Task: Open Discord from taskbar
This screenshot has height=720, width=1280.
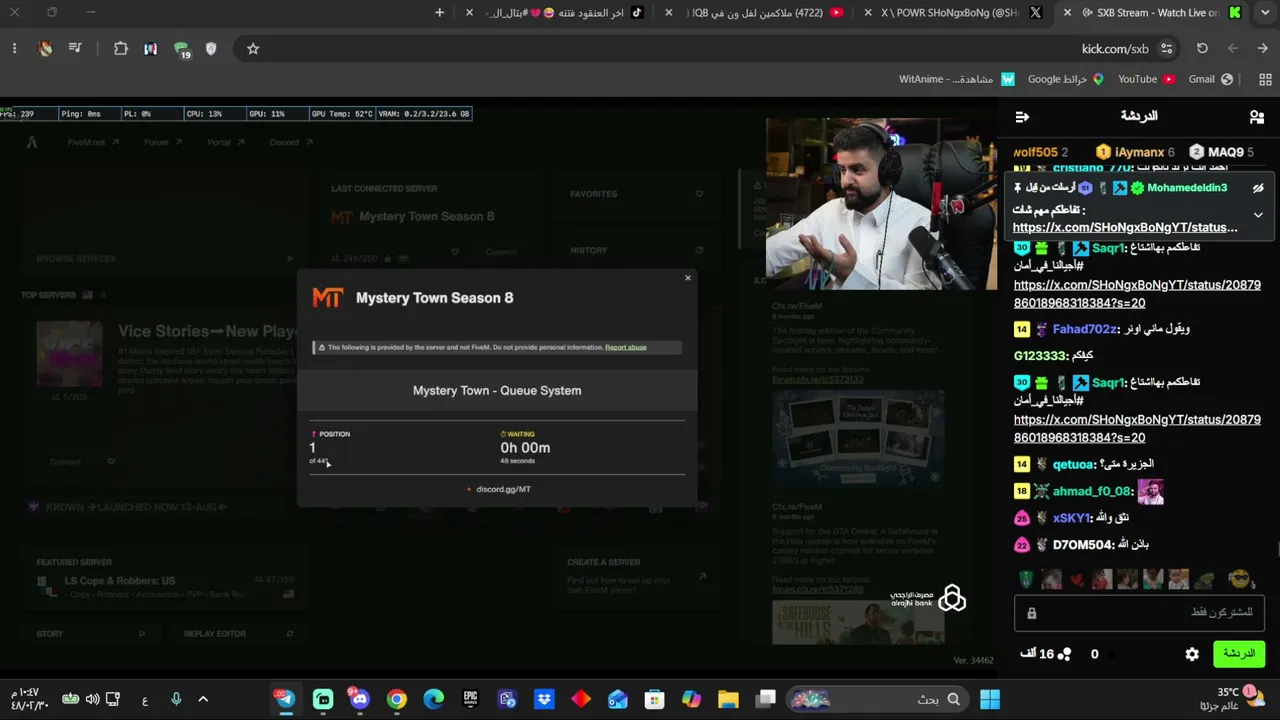Action: point(360,699)
